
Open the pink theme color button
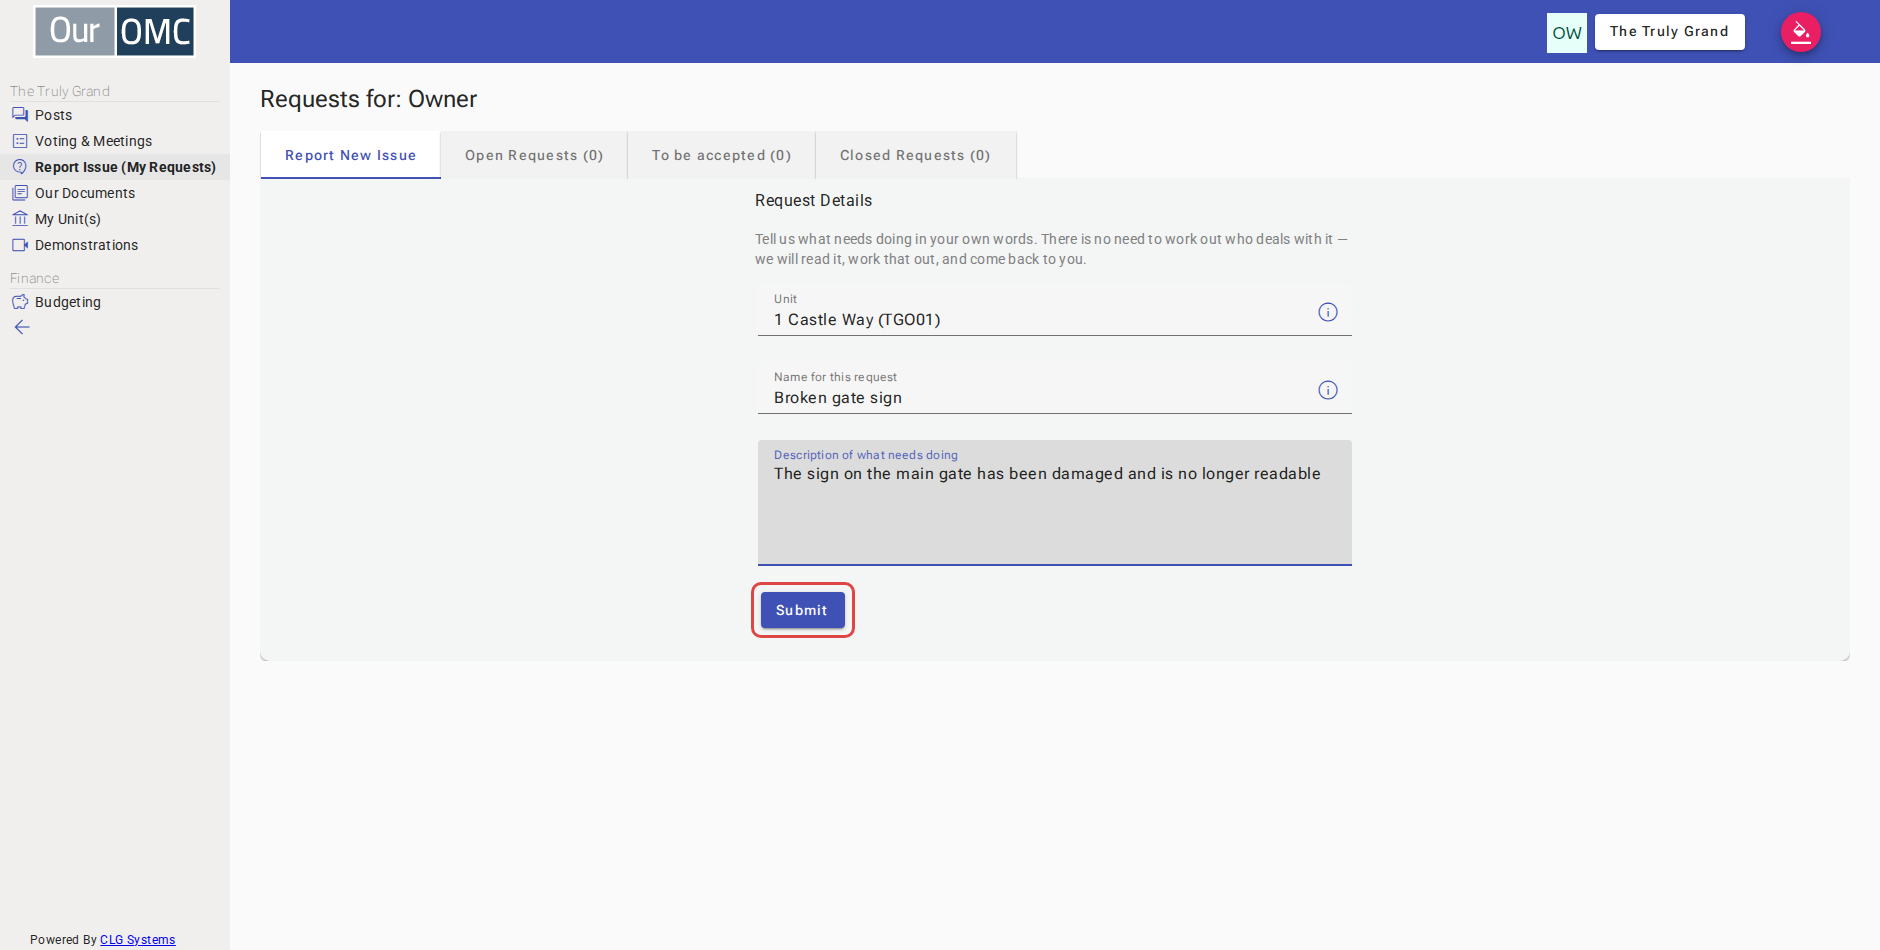point(1801,32)
